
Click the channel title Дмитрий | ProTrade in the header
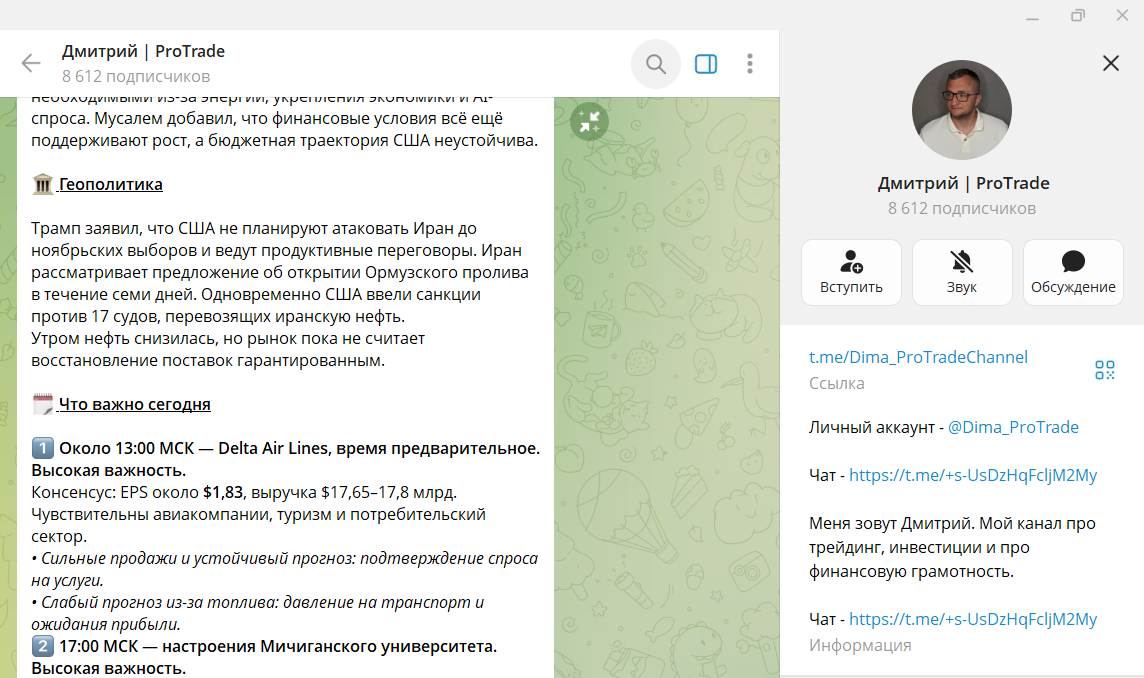click(x=143, y=51)
